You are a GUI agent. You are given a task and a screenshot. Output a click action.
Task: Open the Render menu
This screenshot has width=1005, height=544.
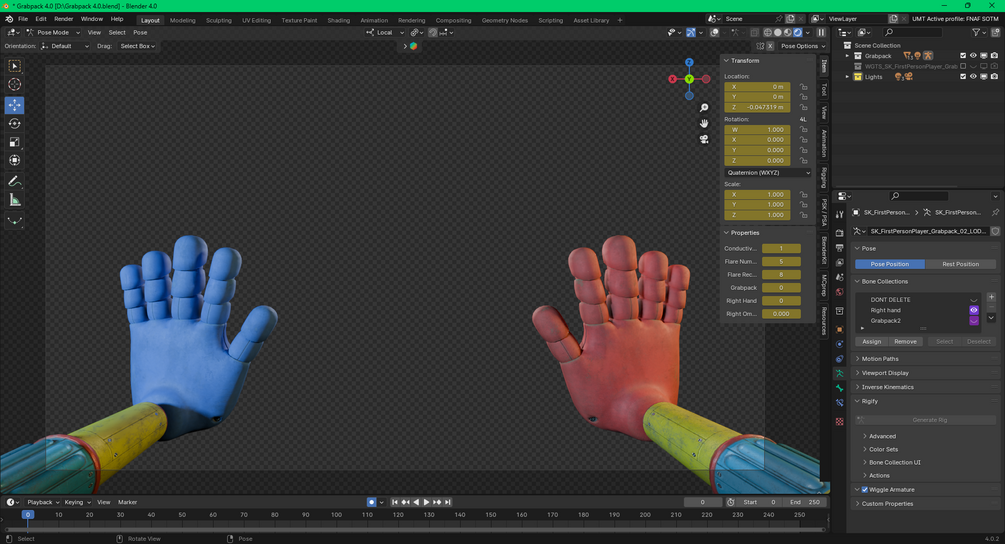(63, 19)
